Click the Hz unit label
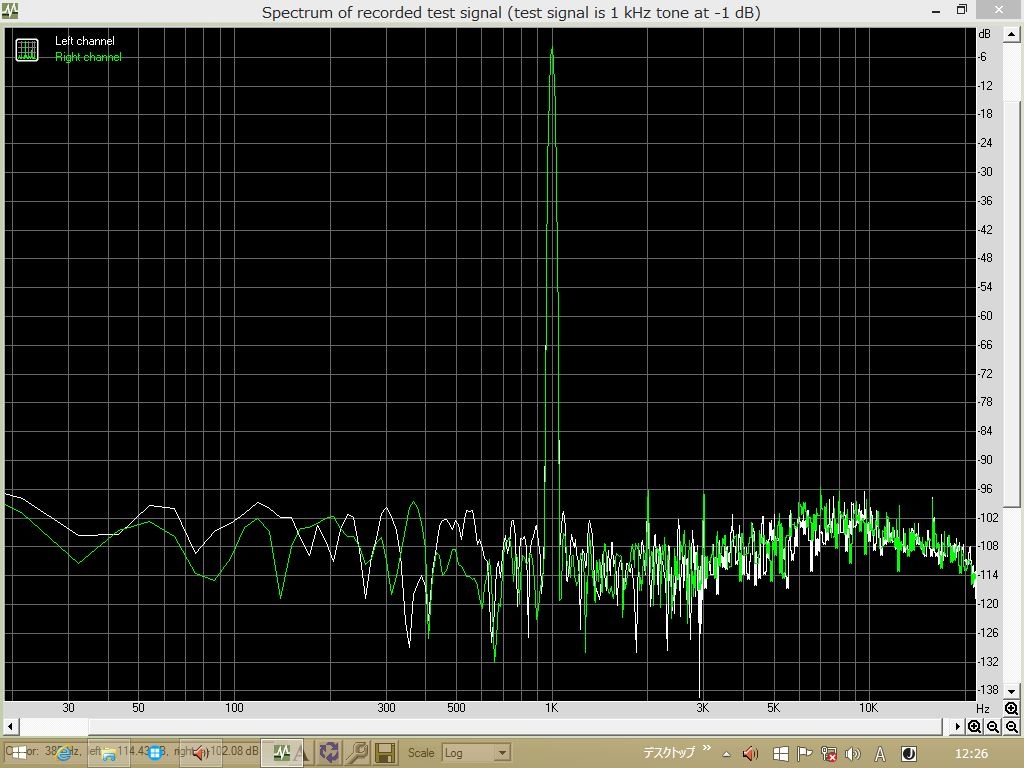The height and width of the screenshot is (768, 1024). [983, 709]
